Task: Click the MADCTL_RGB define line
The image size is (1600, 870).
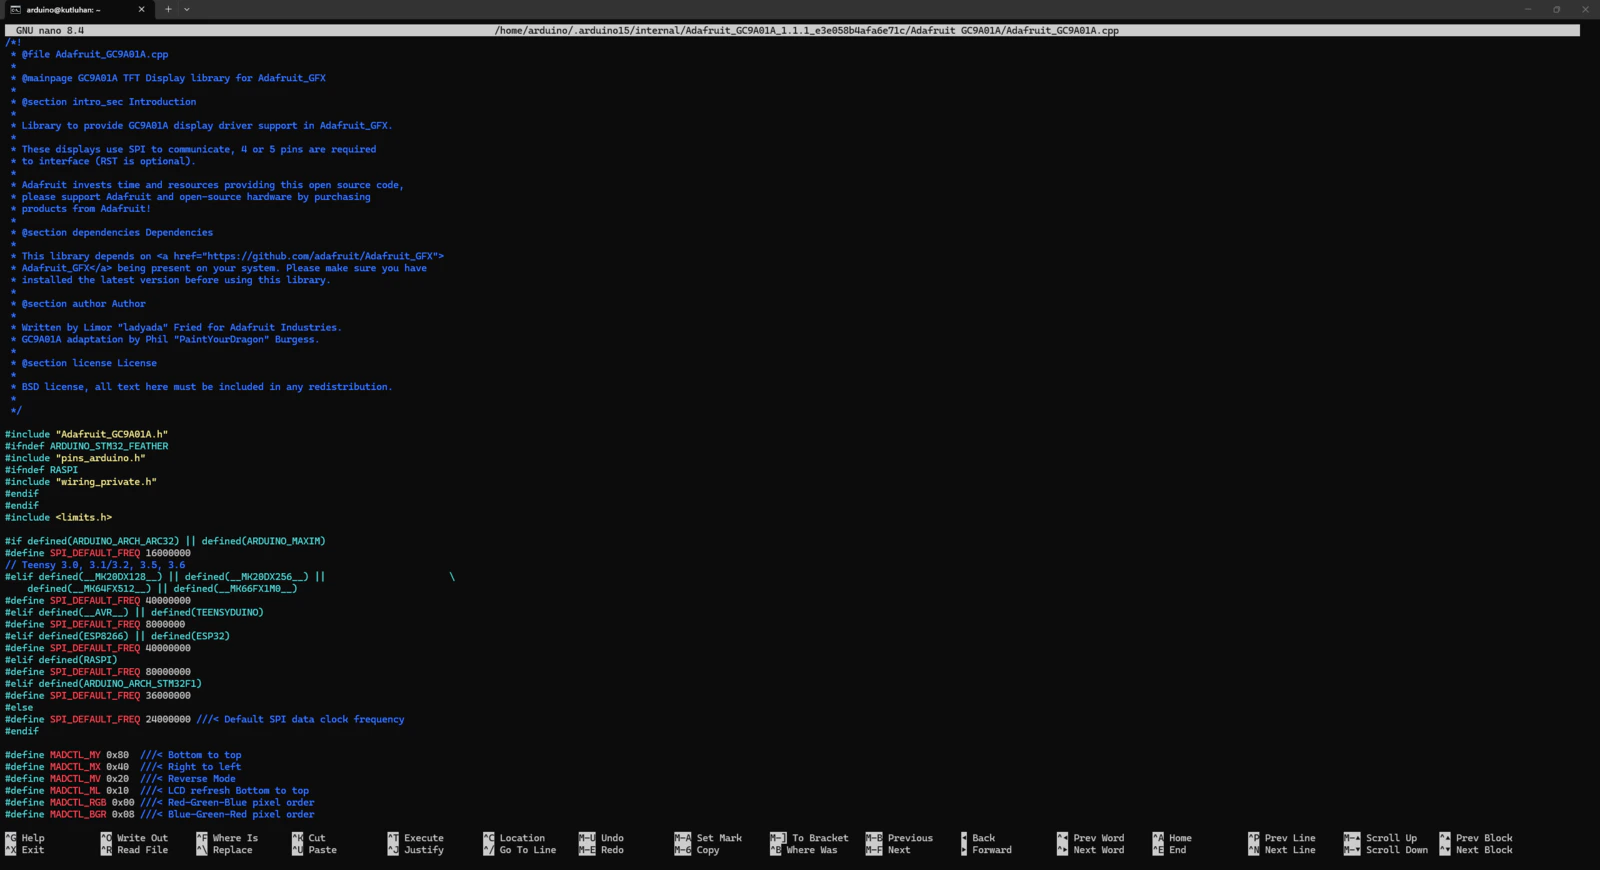Action: coord(159,802)
